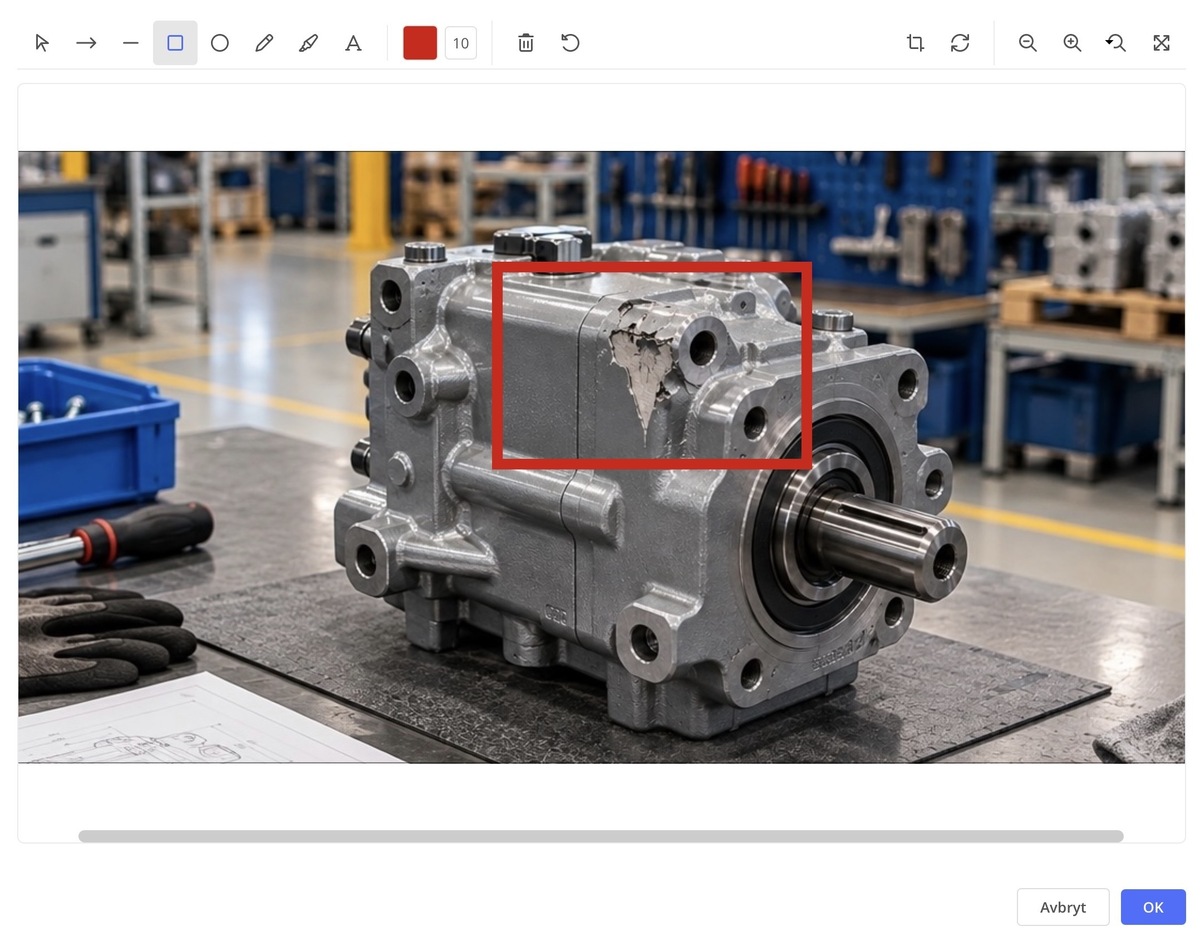Undo the last annotation action
The height and width of the screenshot is (941, 1200).
point(570,43)
